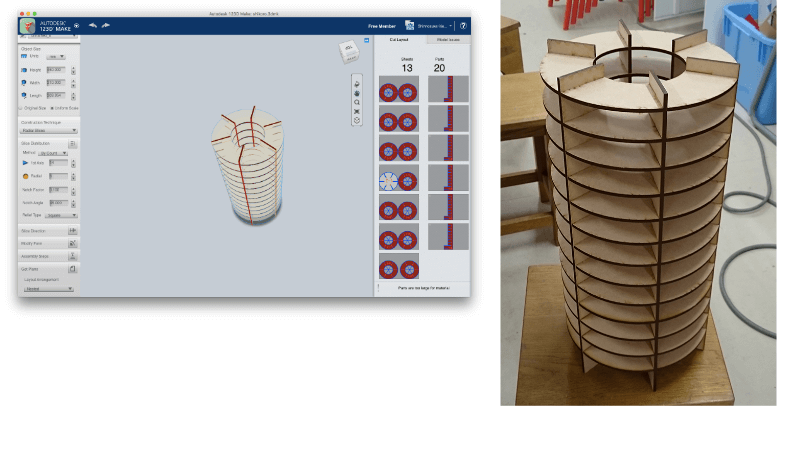Viewport: 800px width, 457px height.
Task: Click the Width value field
Action: pos(56,82)
